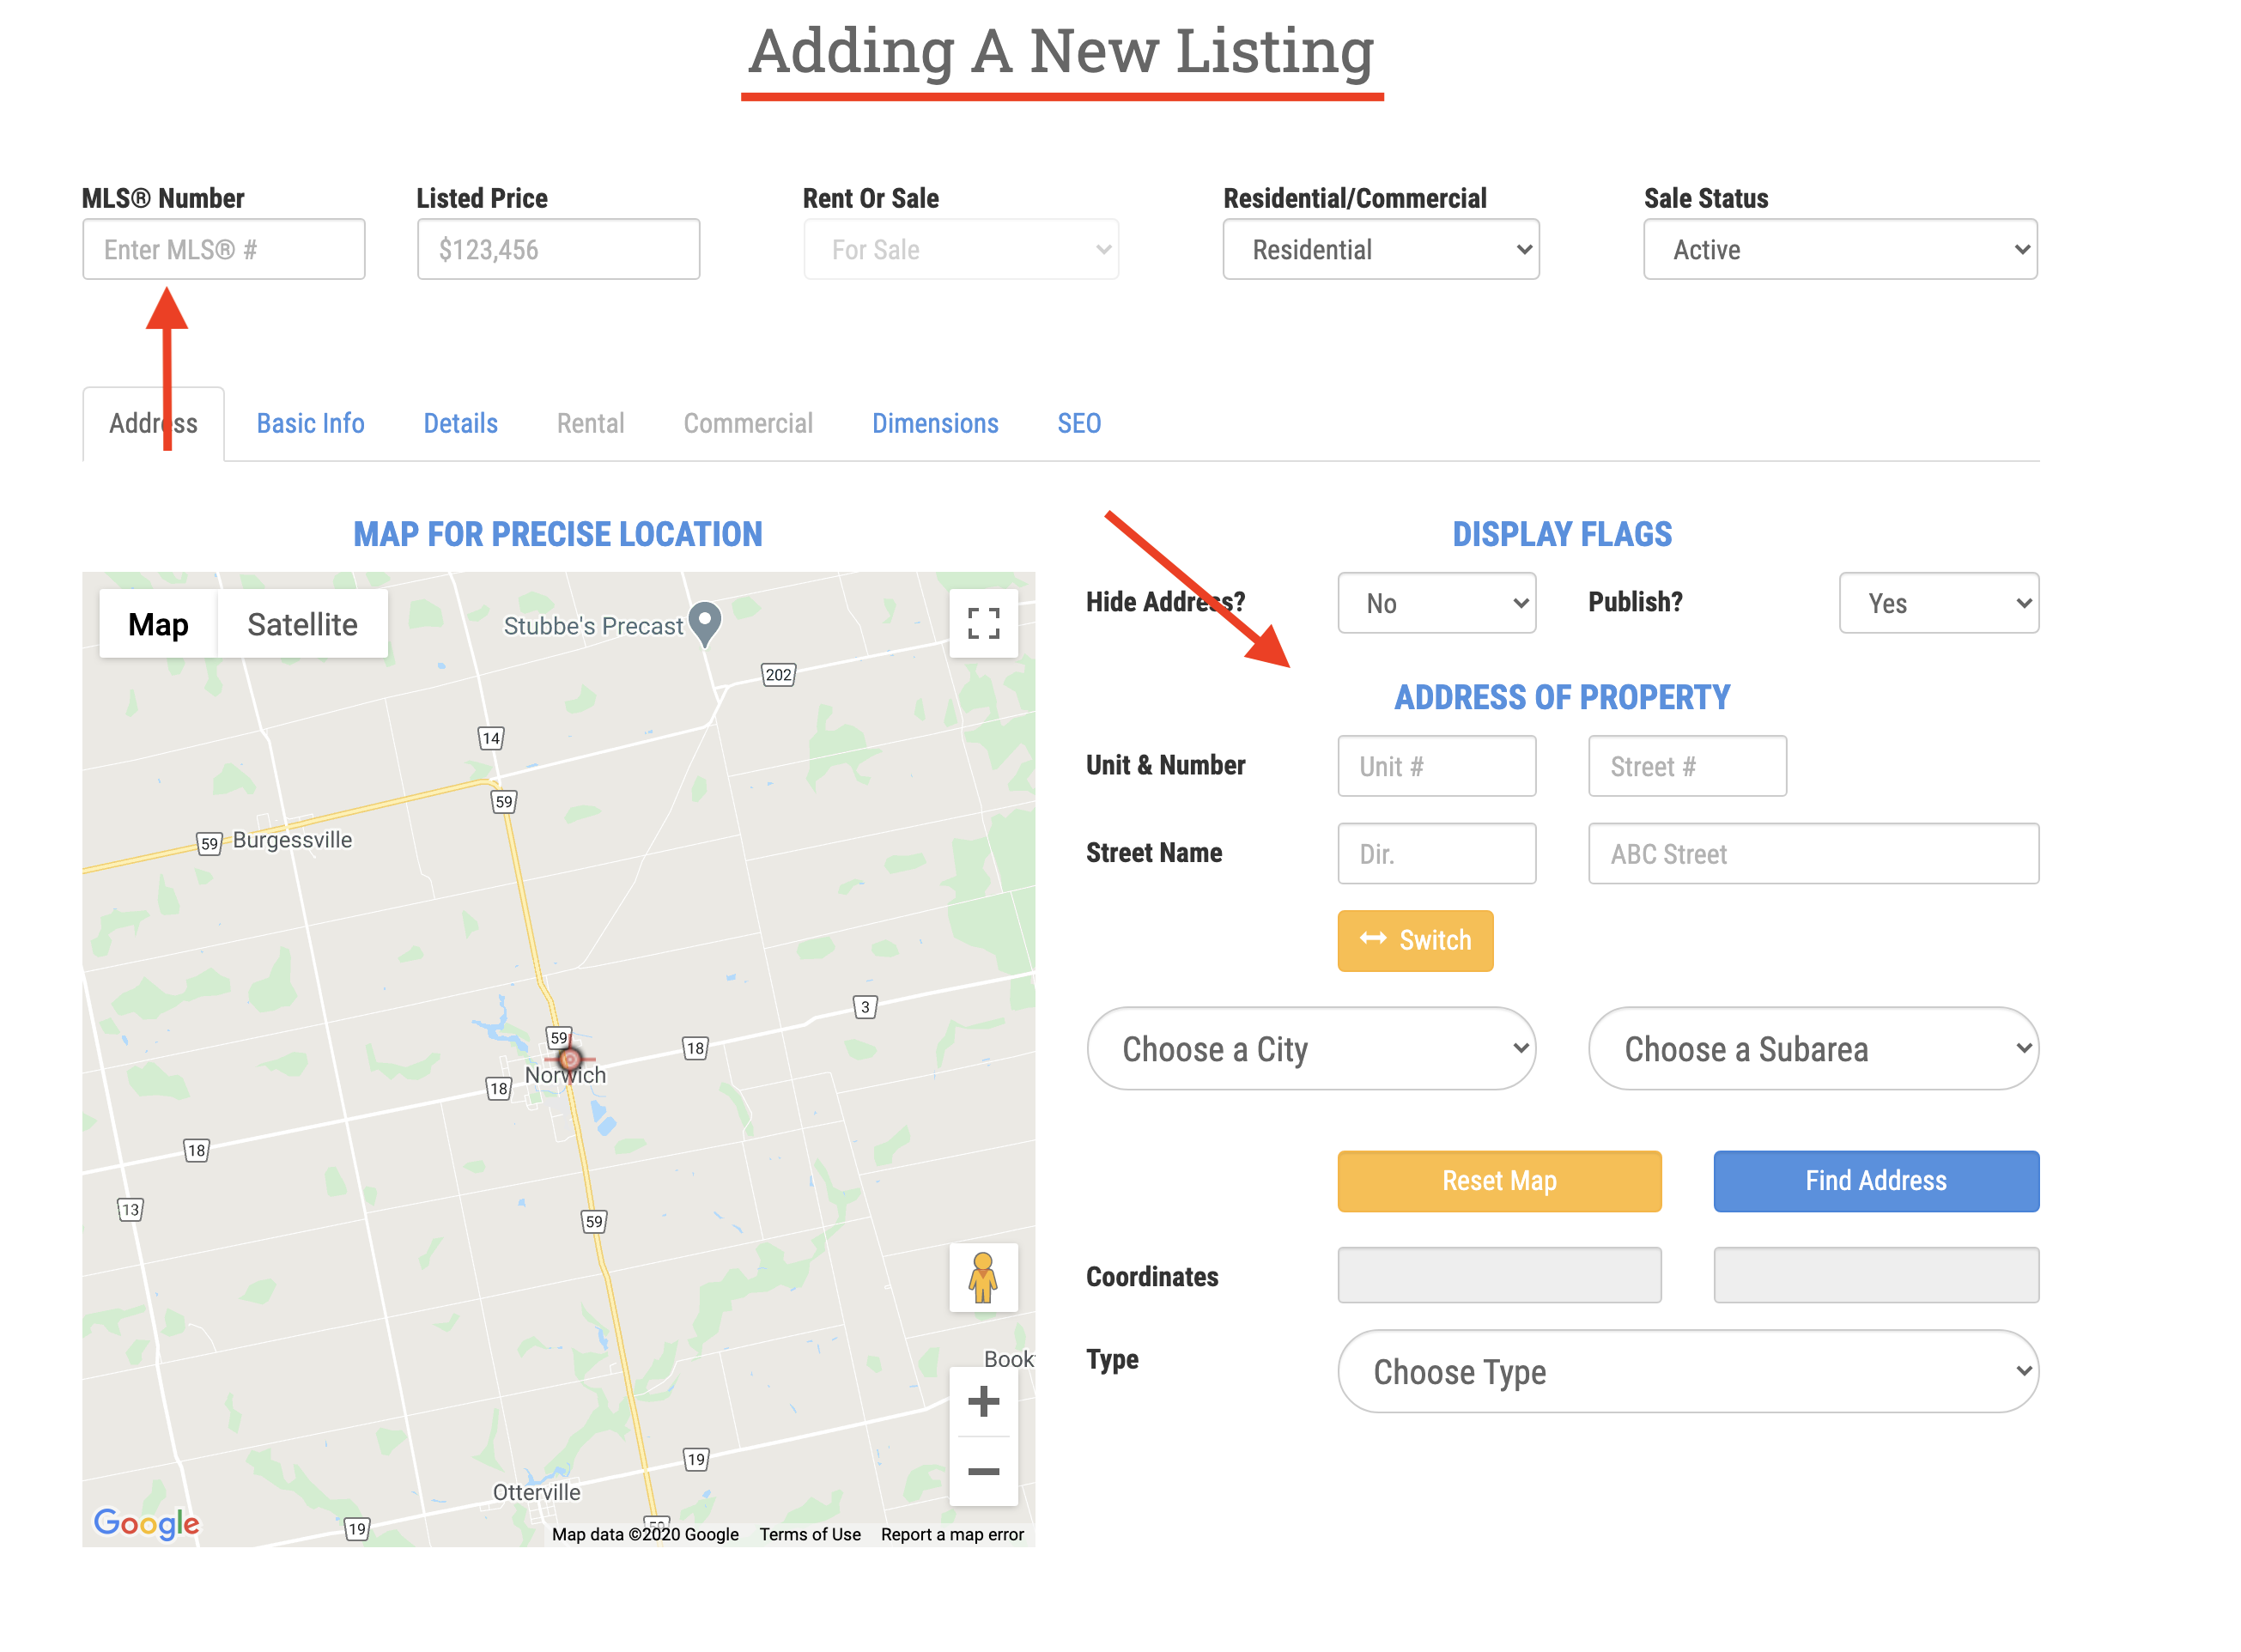
Task: Click the Switch button arrows icon
Action: pyautogui.click(x=1373, y=939)
